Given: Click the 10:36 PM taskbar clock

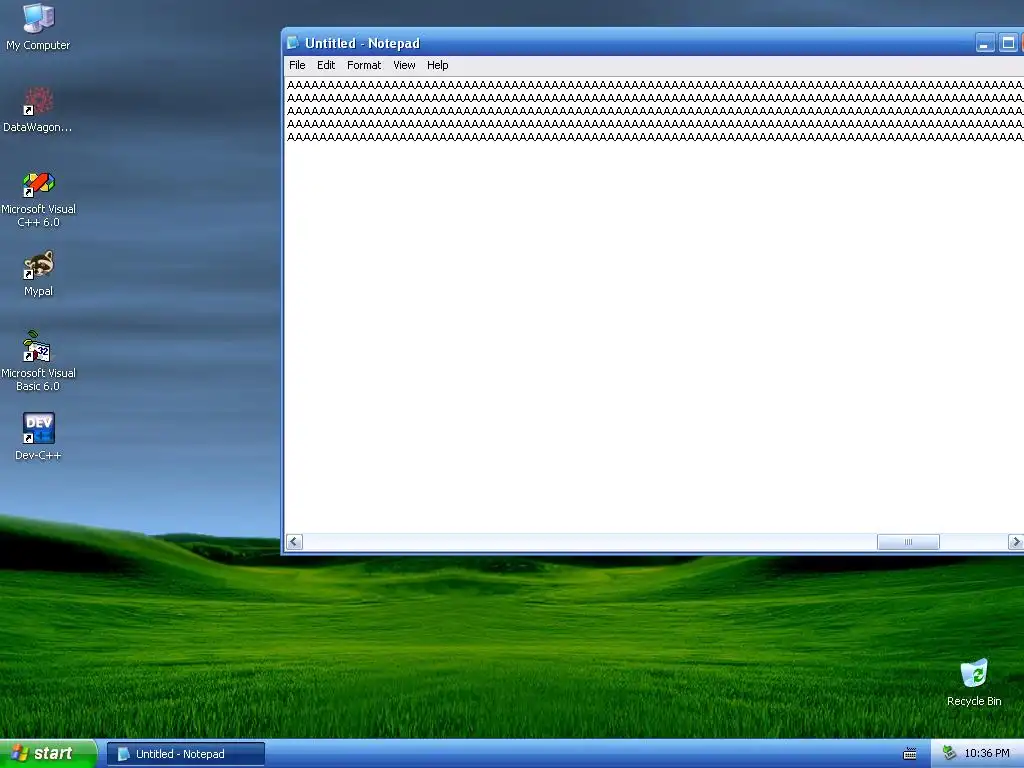Looking at the screenshot, I should point(987,754).
